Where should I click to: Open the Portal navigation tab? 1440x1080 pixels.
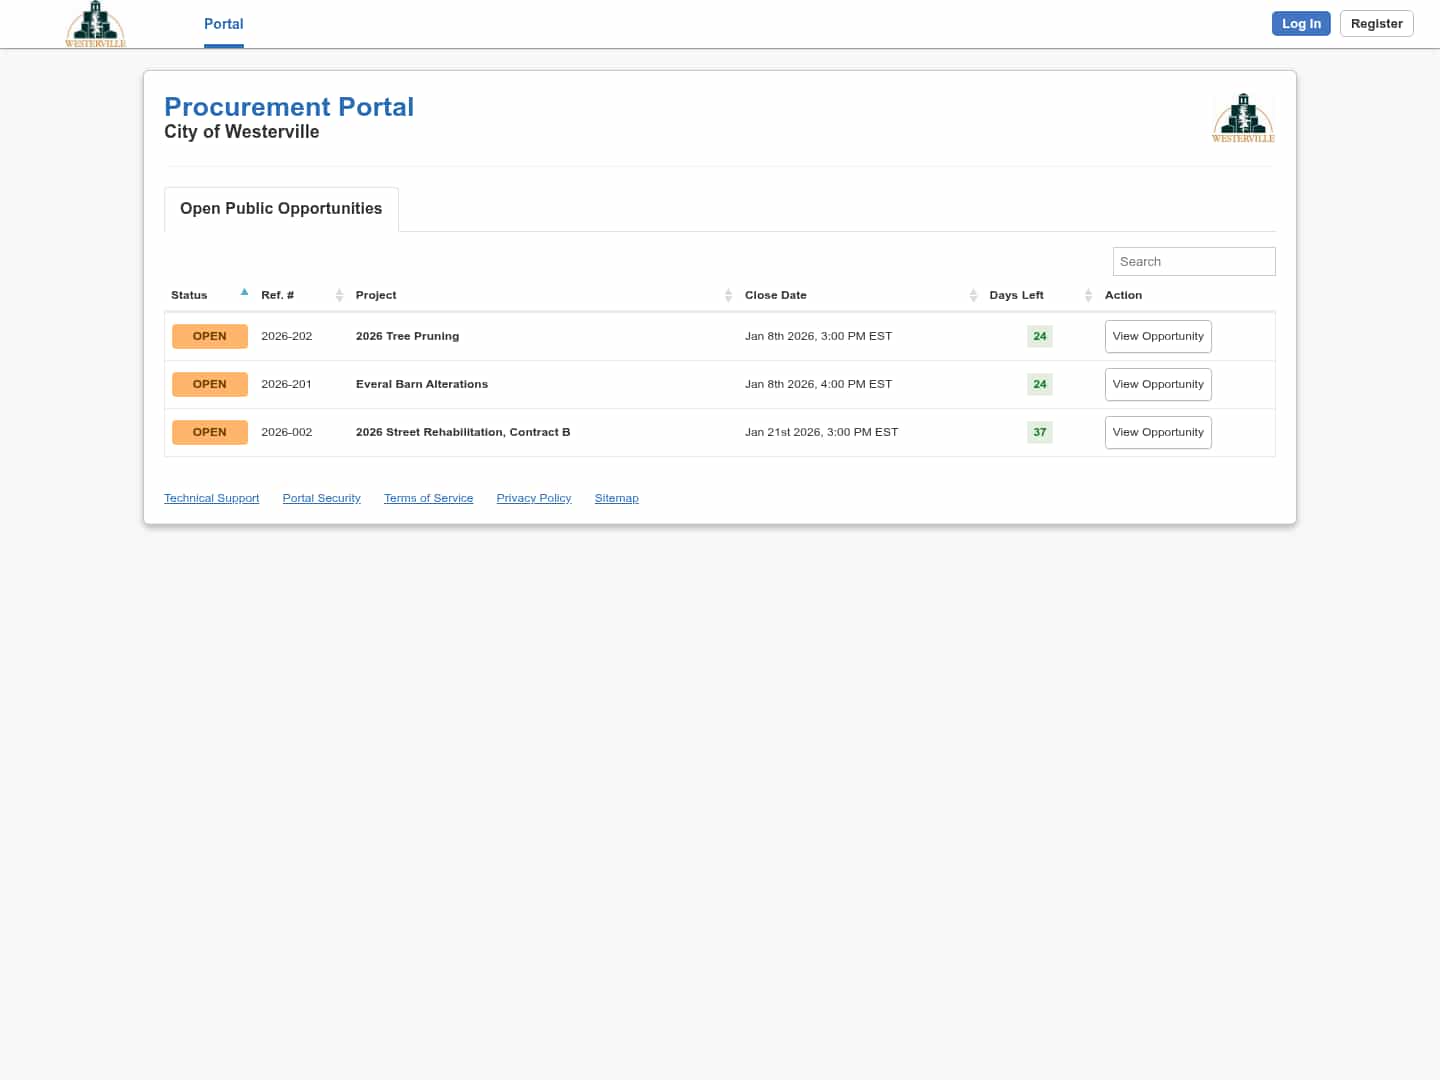click(223, 24)
